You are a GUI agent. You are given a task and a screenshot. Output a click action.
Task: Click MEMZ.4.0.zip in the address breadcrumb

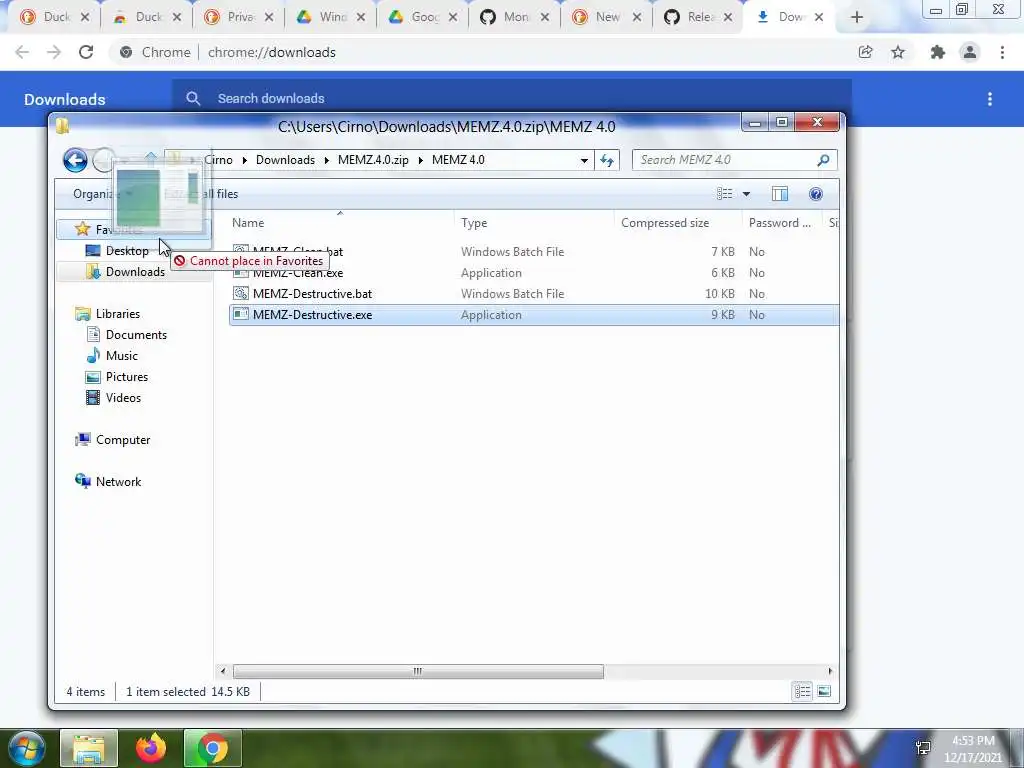pos(373,160)
